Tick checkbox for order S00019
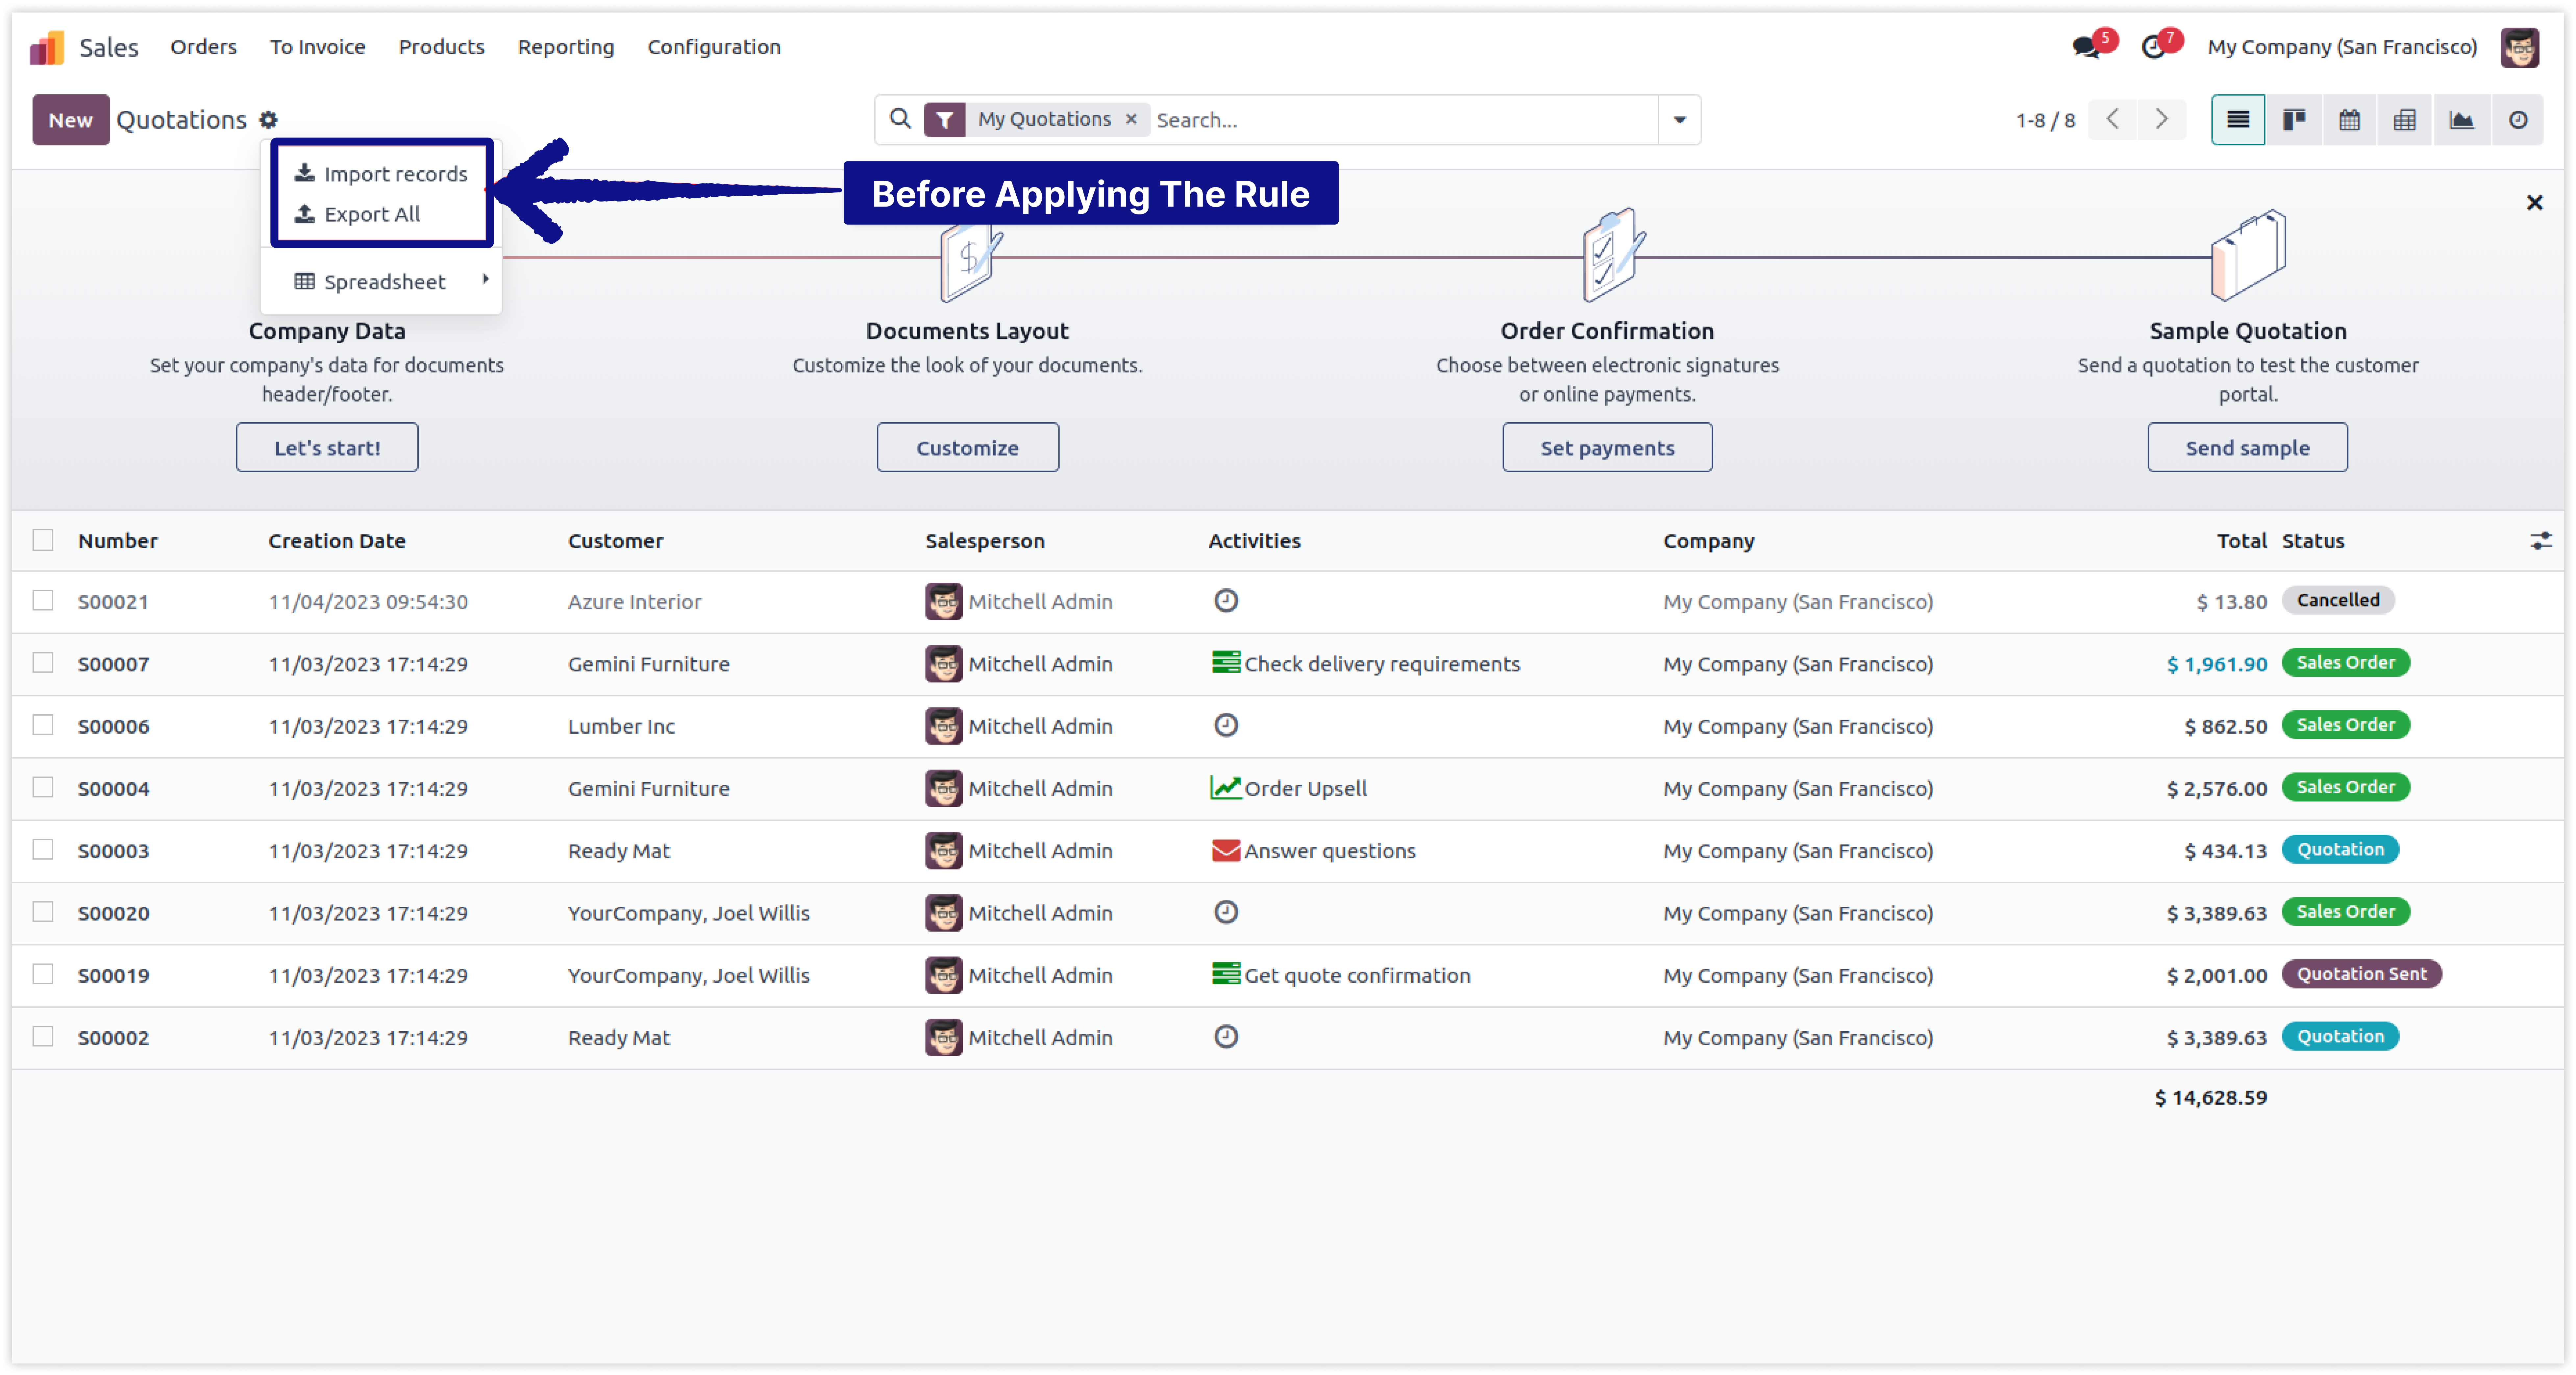The width and height of the screenshot is (2576, 1375). click(x=43, y=974)
